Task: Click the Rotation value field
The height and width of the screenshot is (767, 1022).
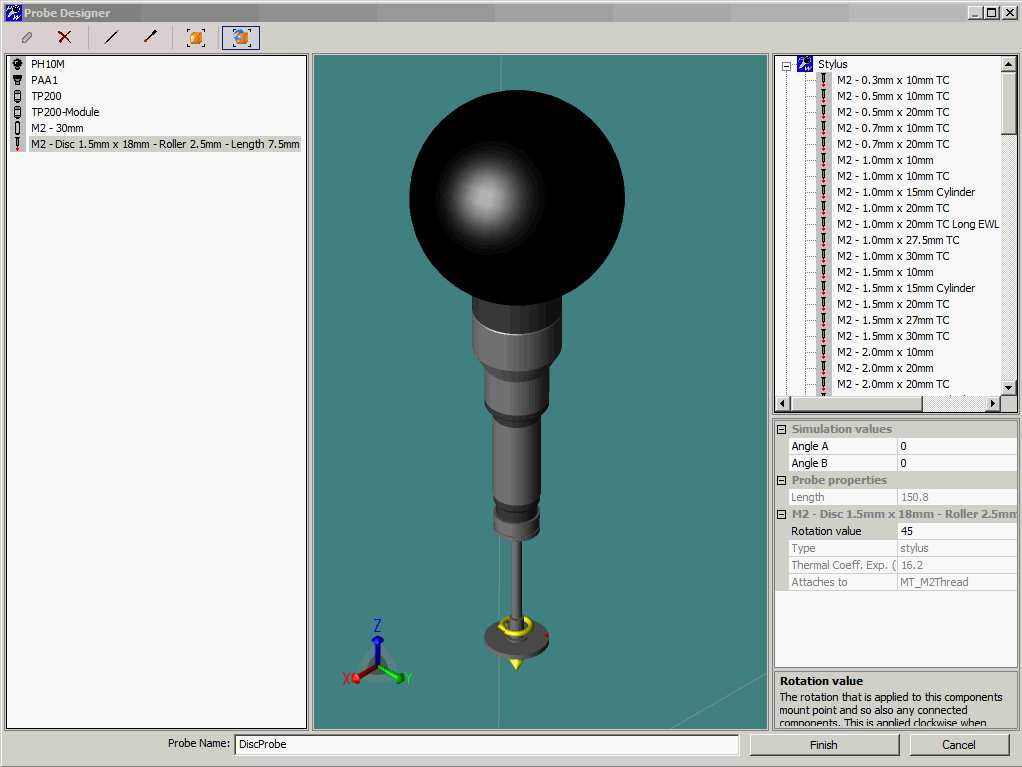Action: click(956, 531)
